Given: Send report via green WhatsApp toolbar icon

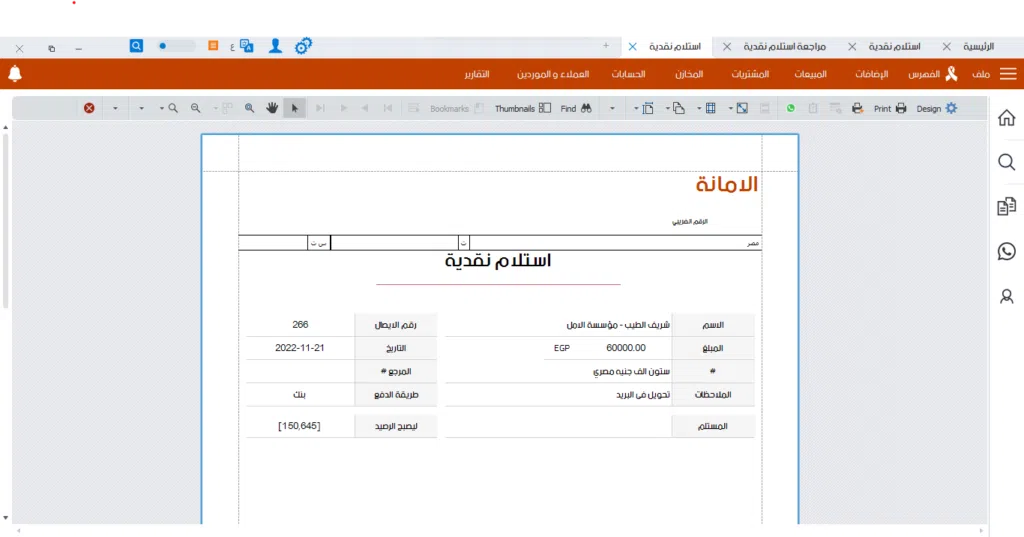Looking at the screenshot, I should click(x=790, y=108).
